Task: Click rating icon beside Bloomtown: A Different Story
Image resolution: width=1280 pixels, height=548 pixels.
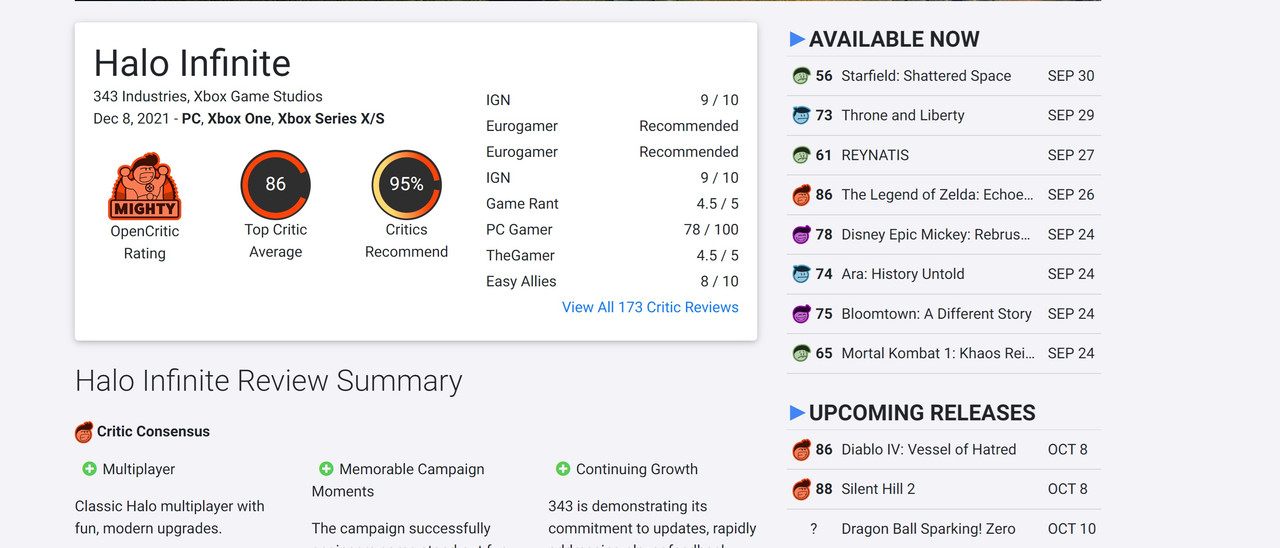Action: 801,314
